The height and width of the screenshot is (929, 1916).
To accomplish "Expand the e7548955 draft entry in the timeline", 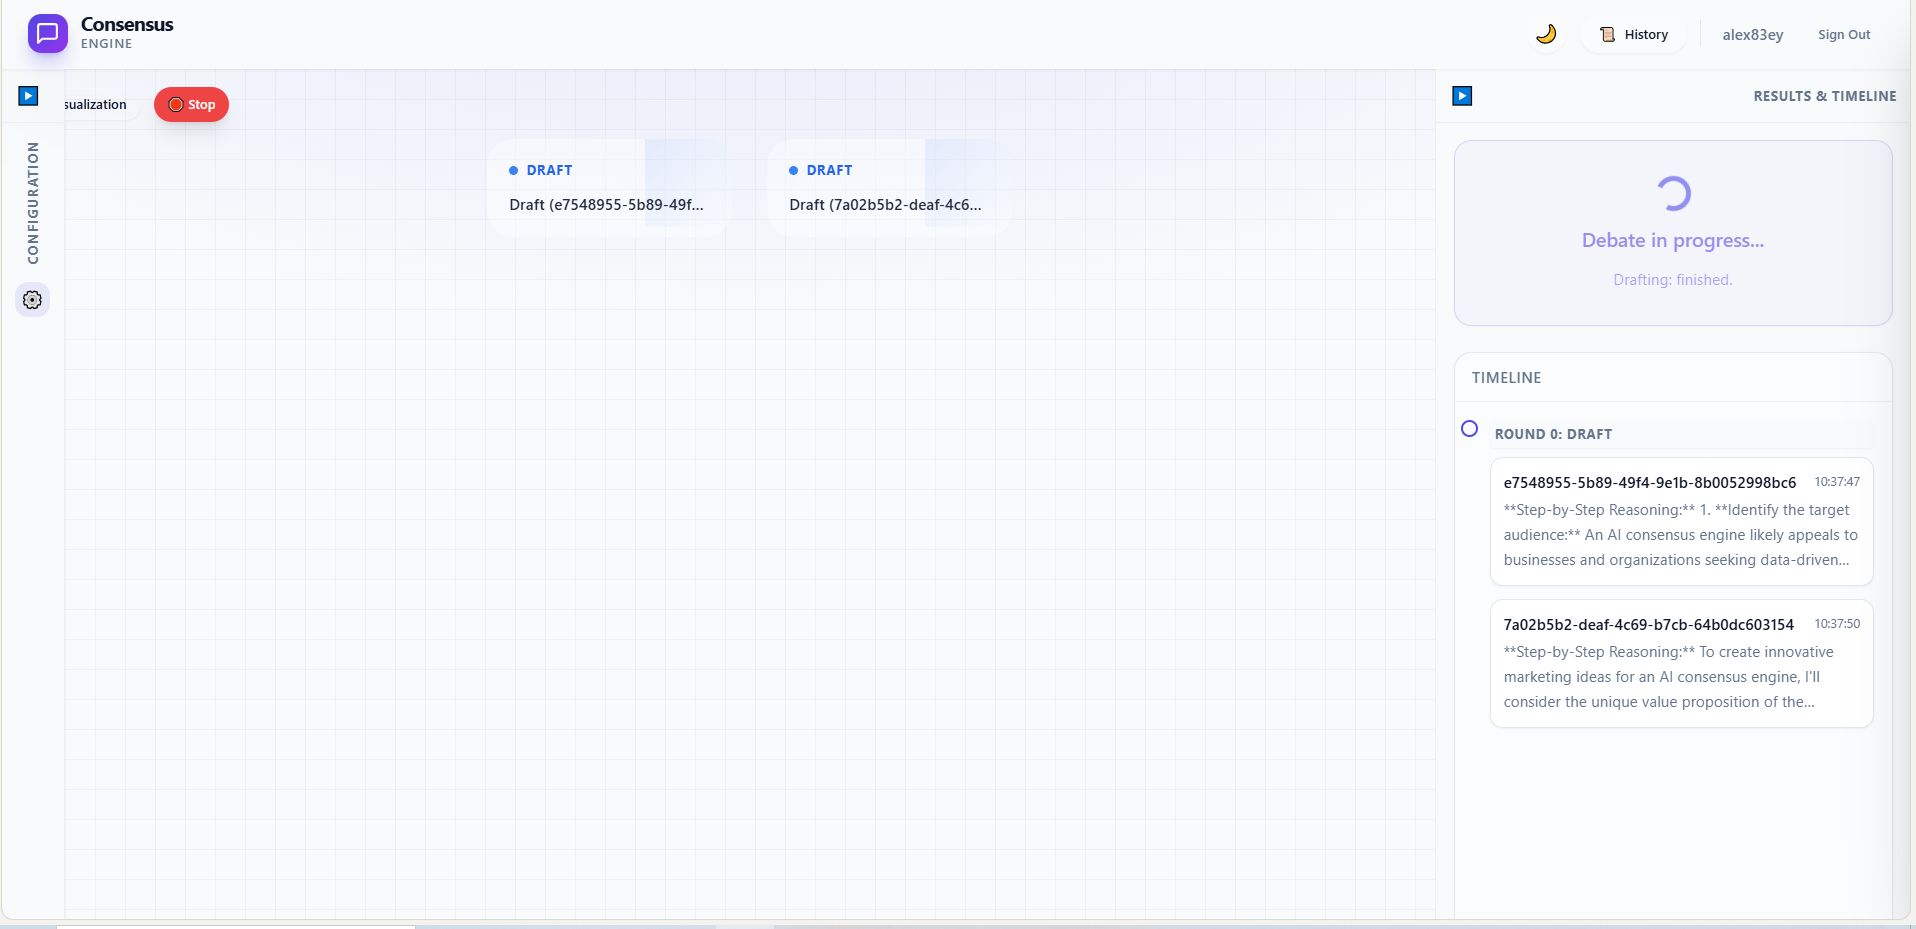I will pos(1680,521).
